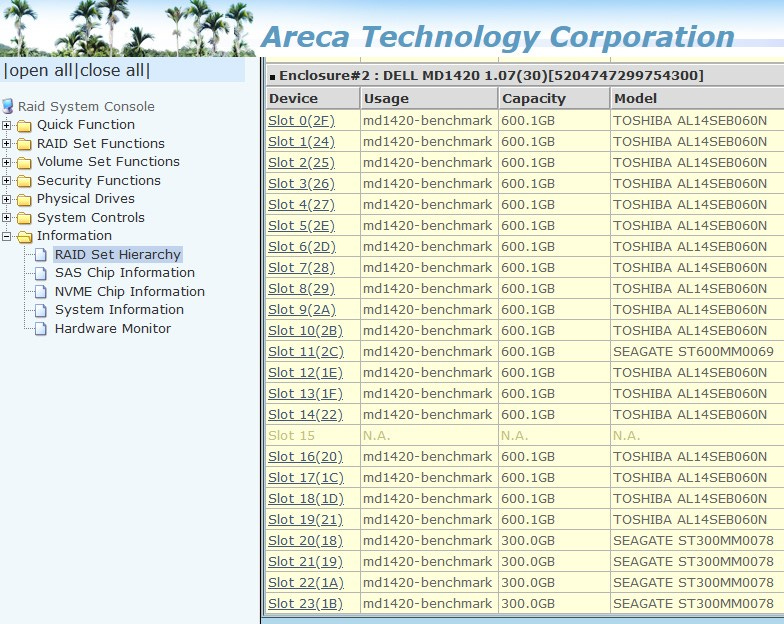Screen dimensions: 784x624
Task: Open the Slot 6(2D) device link
Action: click(302, 246)
